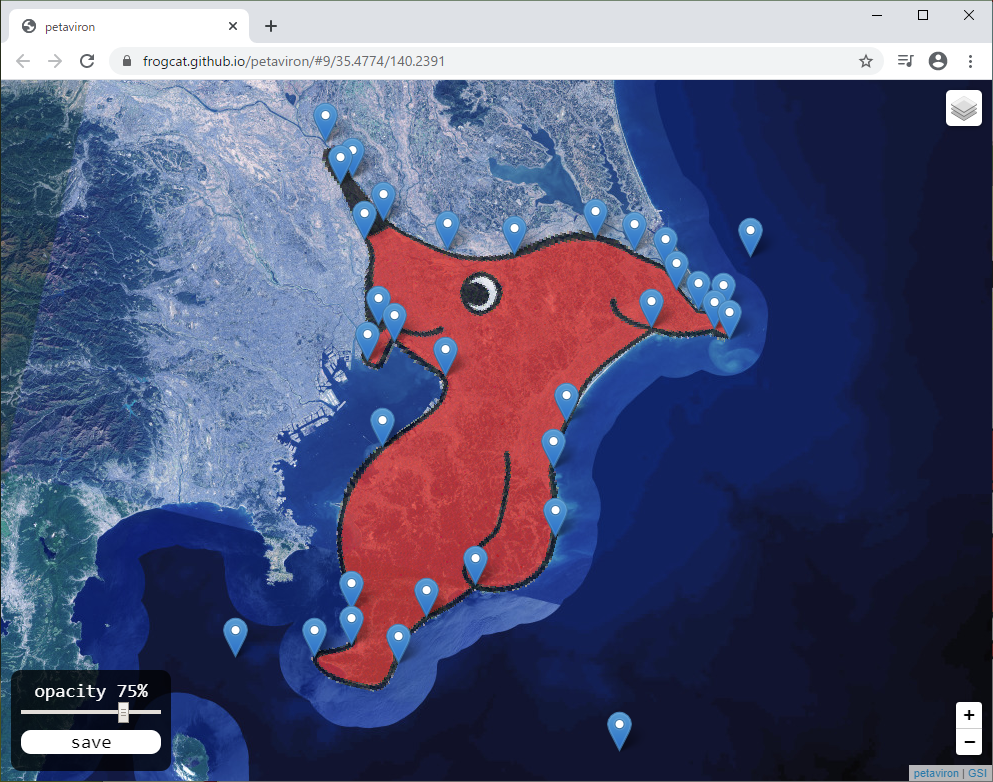Open the Chrome profile menu

point(938,61)
